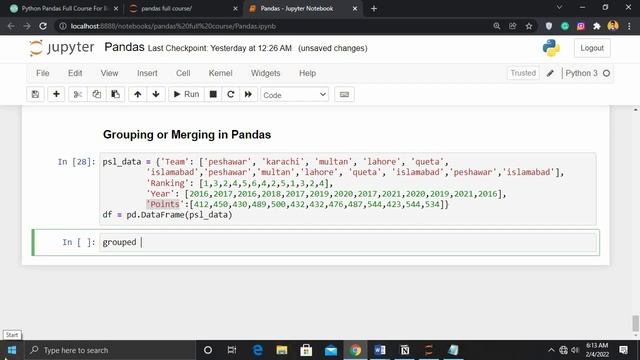Select the psl_data code cell In [28]
This screenshot has width=640, height=360.
347,188
